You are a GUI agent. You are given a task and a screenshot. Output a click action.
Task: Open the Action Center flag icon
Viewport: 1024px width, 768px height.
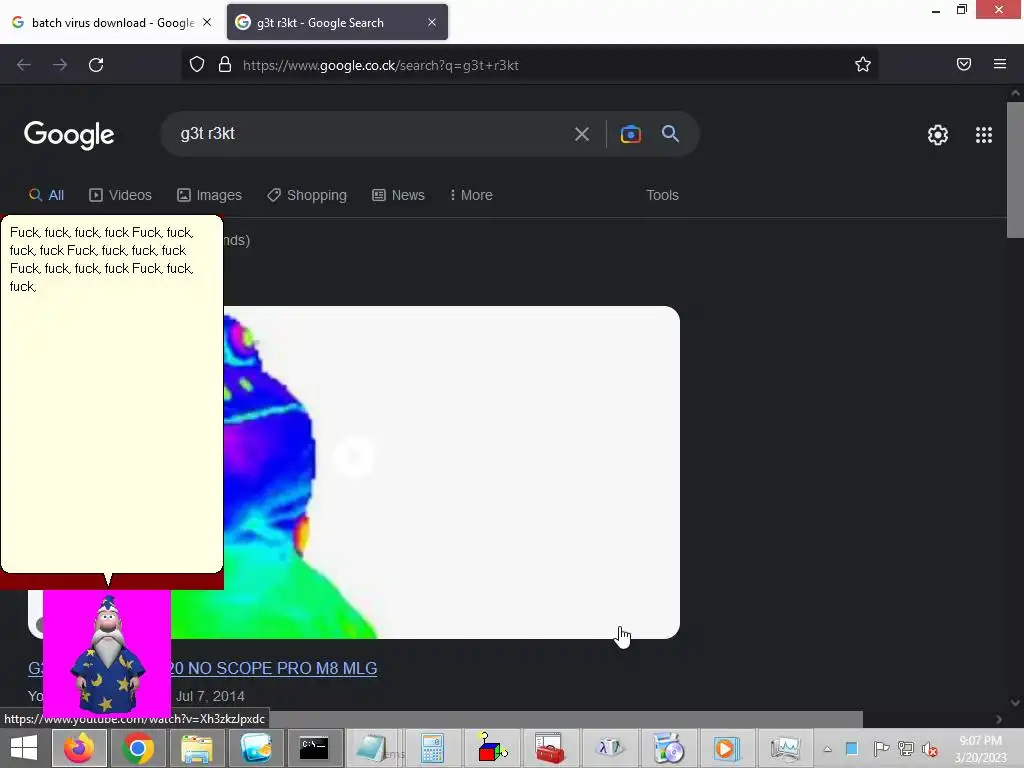[881, 748]
